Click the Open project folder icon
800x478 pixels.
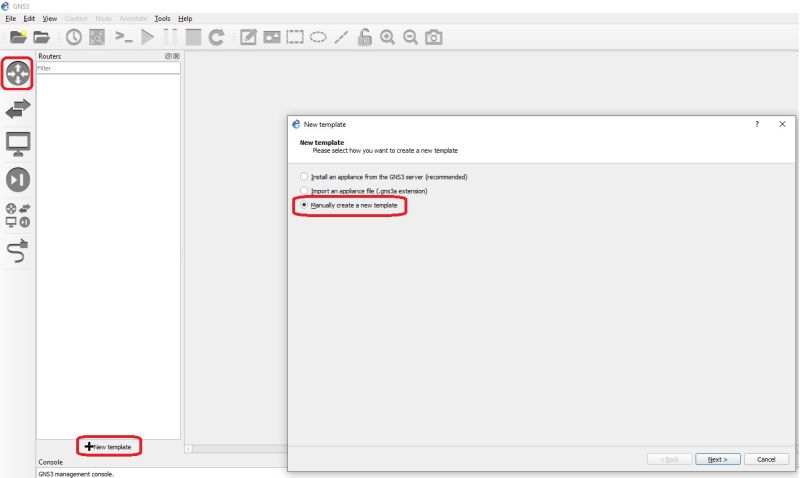click(41, 37)
